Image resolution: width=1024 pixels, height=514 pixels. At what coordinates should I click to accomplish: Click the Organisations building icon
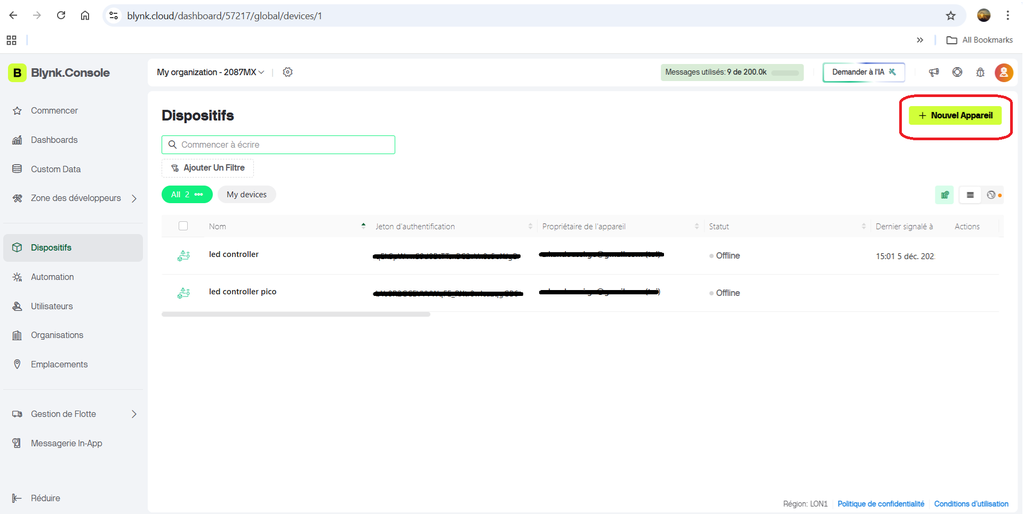[17, 335]
